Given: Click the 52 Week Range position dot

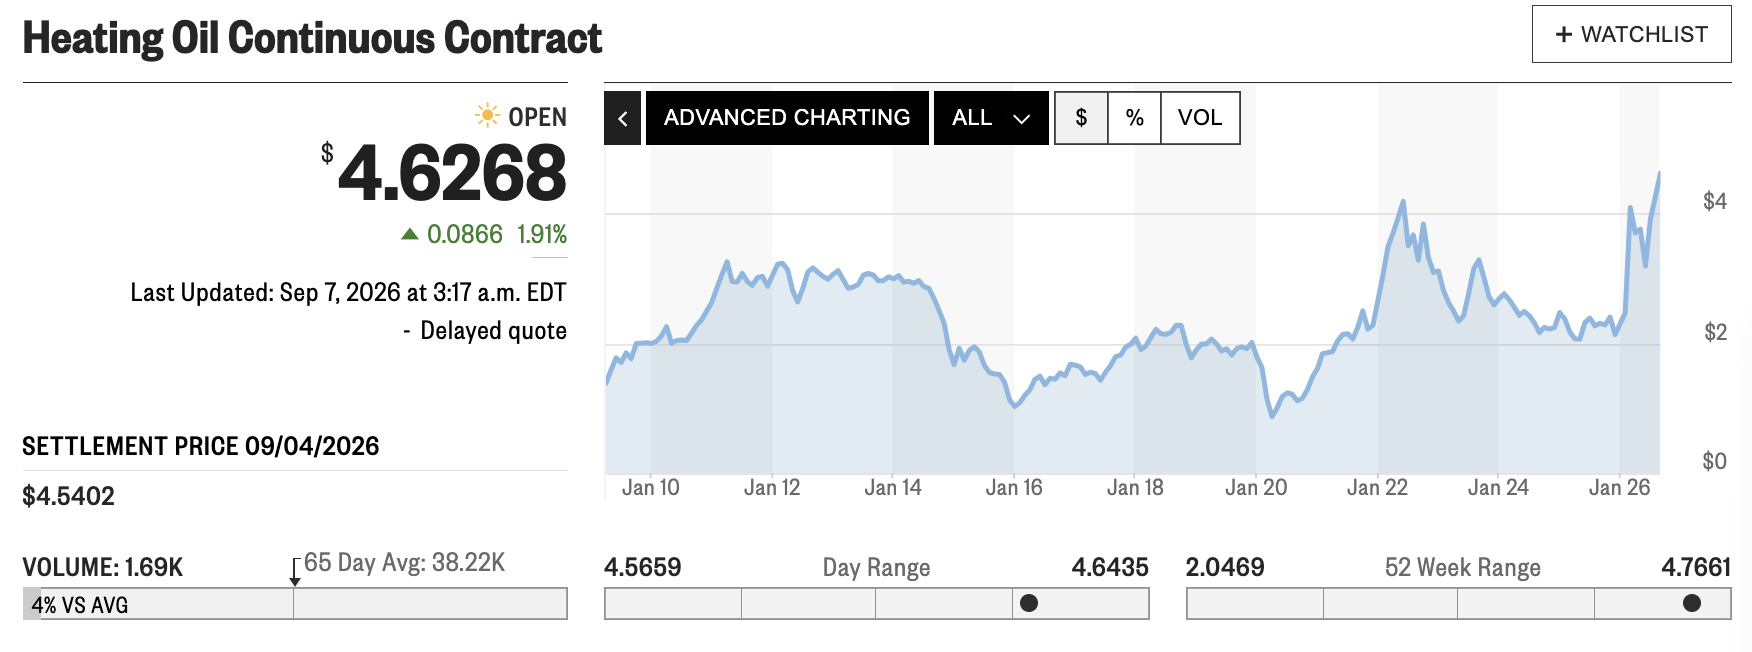Looking at the screenshot, I should [1691, 603].
